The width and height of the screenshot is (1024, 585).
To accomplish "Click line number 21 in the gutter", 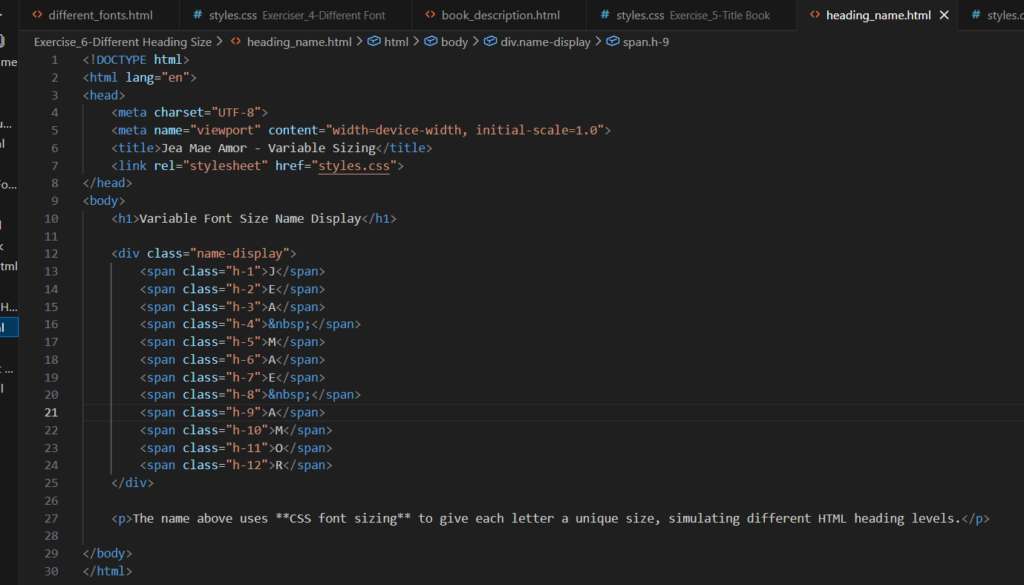I will pos(51,412).
